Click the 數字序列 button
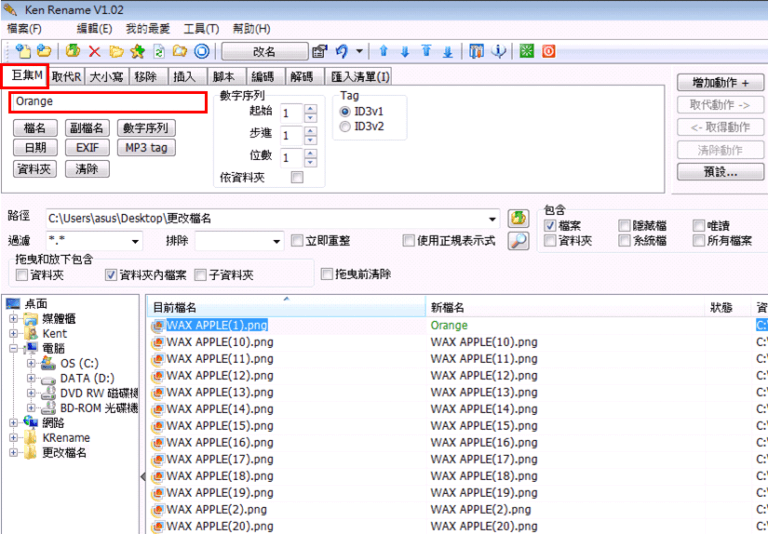768x534 pixels. (145, 128)
